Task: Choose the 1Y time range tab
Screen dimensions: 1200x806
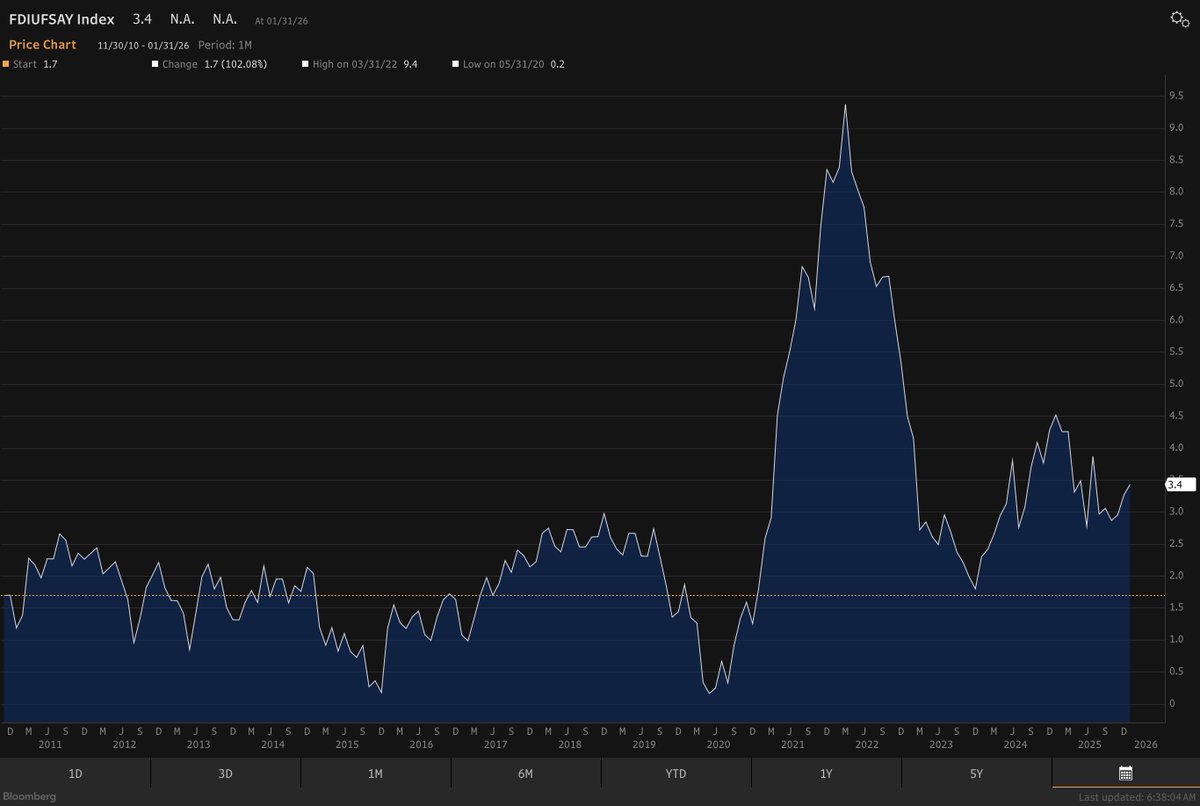Action: pos(826,773)
